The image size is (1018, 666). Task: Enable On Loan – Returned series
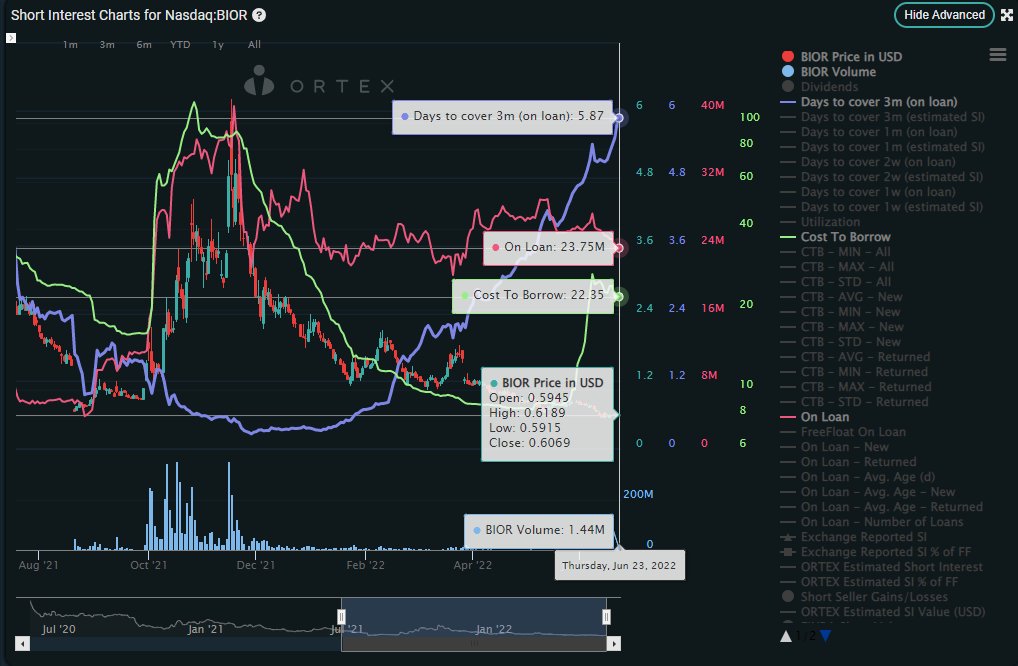coord(849,462)
